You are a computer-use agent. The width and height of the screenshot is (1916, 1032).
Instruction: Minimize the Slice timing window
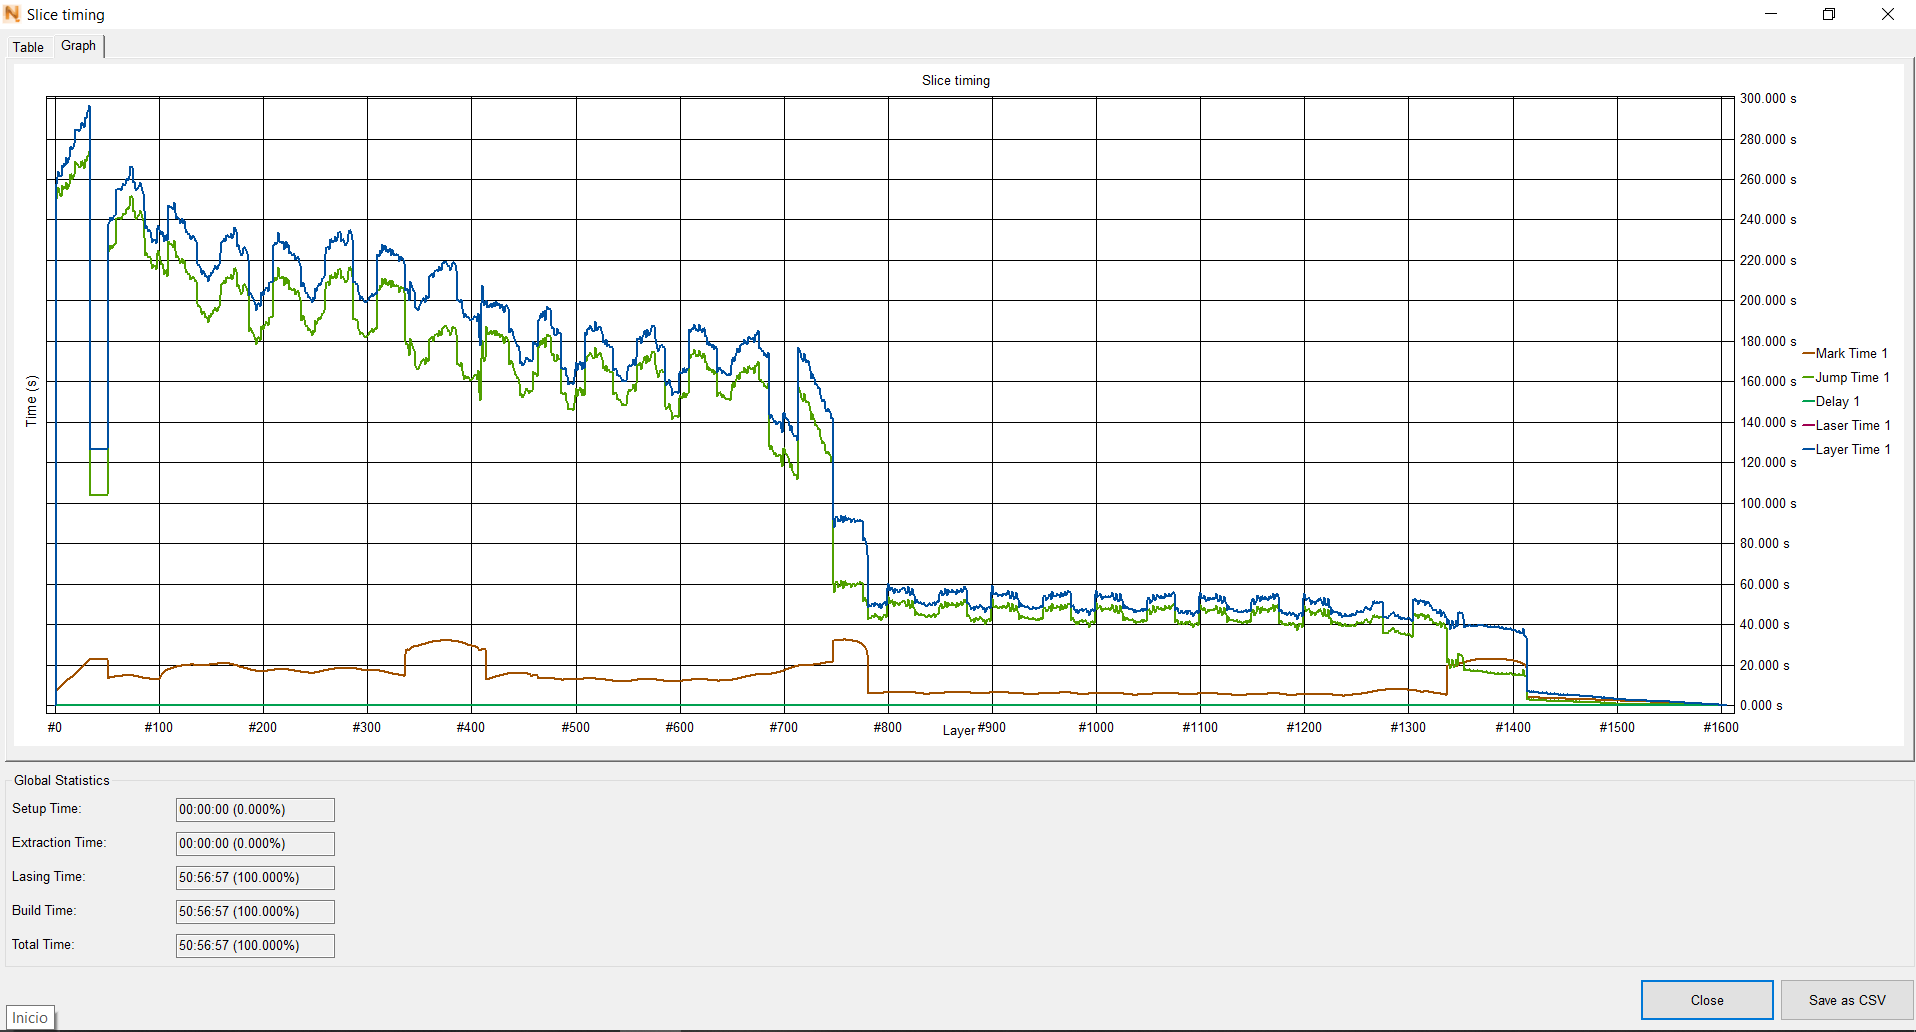1771,14
